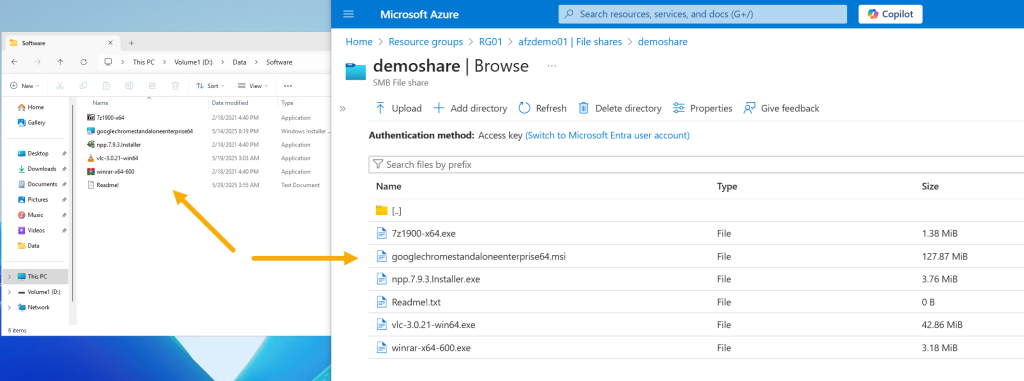
Task: Expand This PC in navigation tree
Action: point(9,276)
